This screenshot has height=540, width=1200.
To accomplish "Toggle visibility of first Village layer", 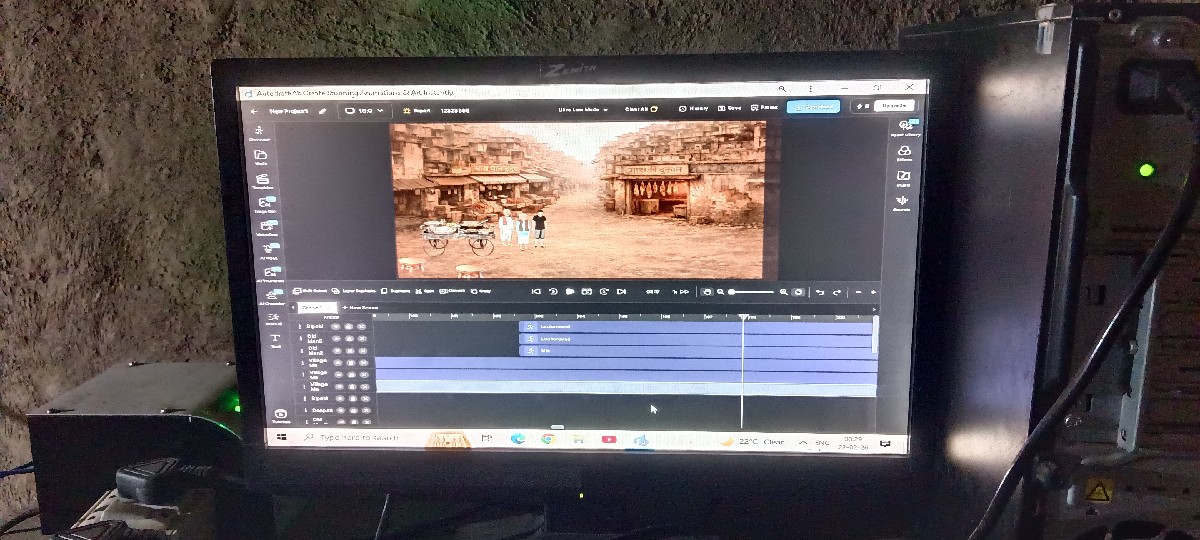I will click(338, 362).
